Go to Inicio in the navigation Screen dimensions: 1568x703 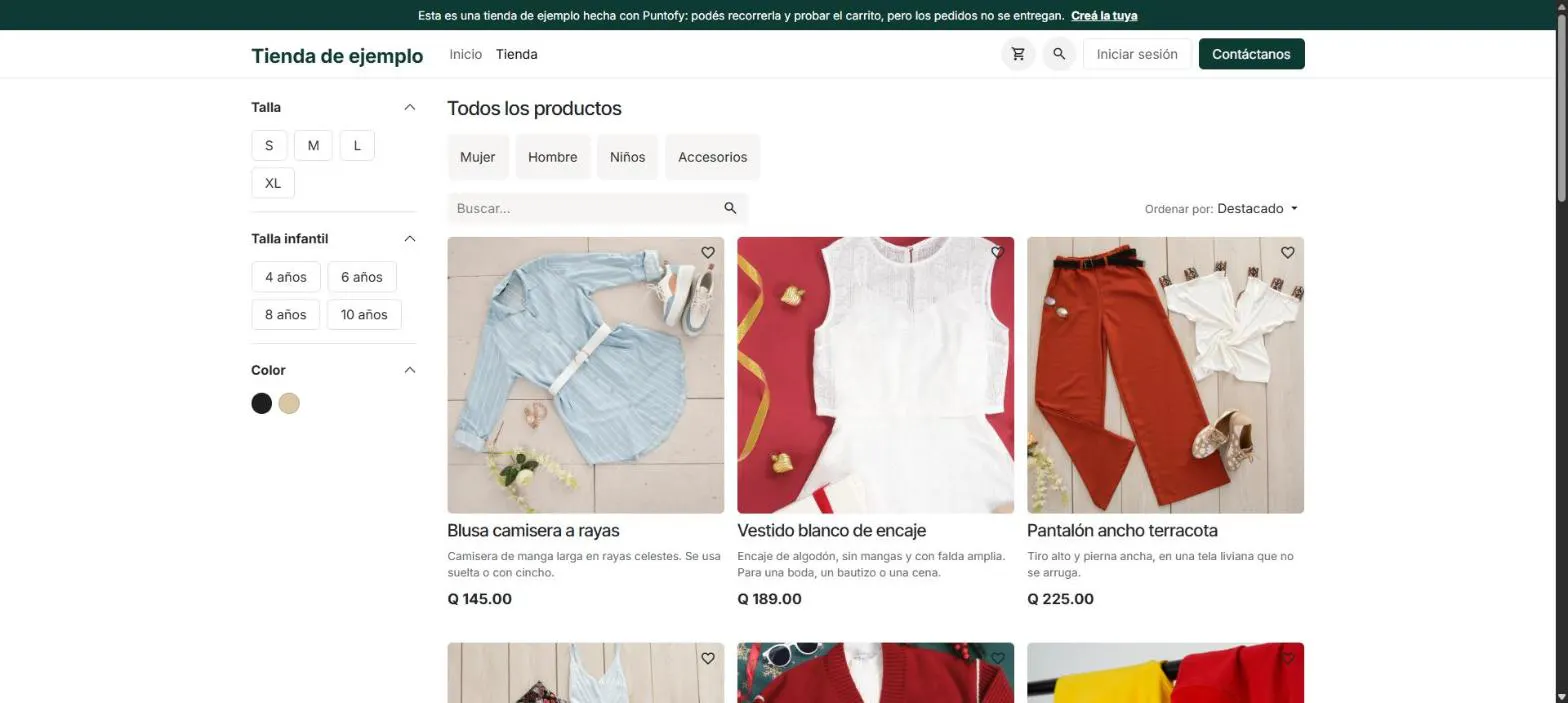click(x=466, y=54)
